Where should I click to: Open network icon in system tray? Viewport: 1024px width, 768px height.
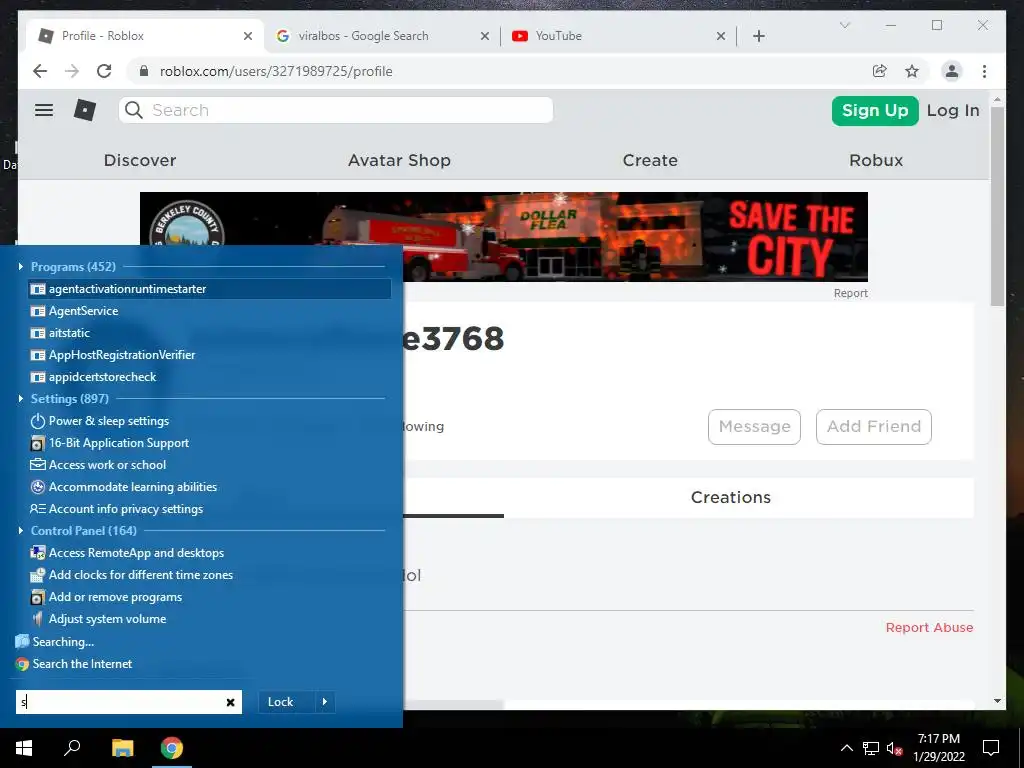[871, 748]
